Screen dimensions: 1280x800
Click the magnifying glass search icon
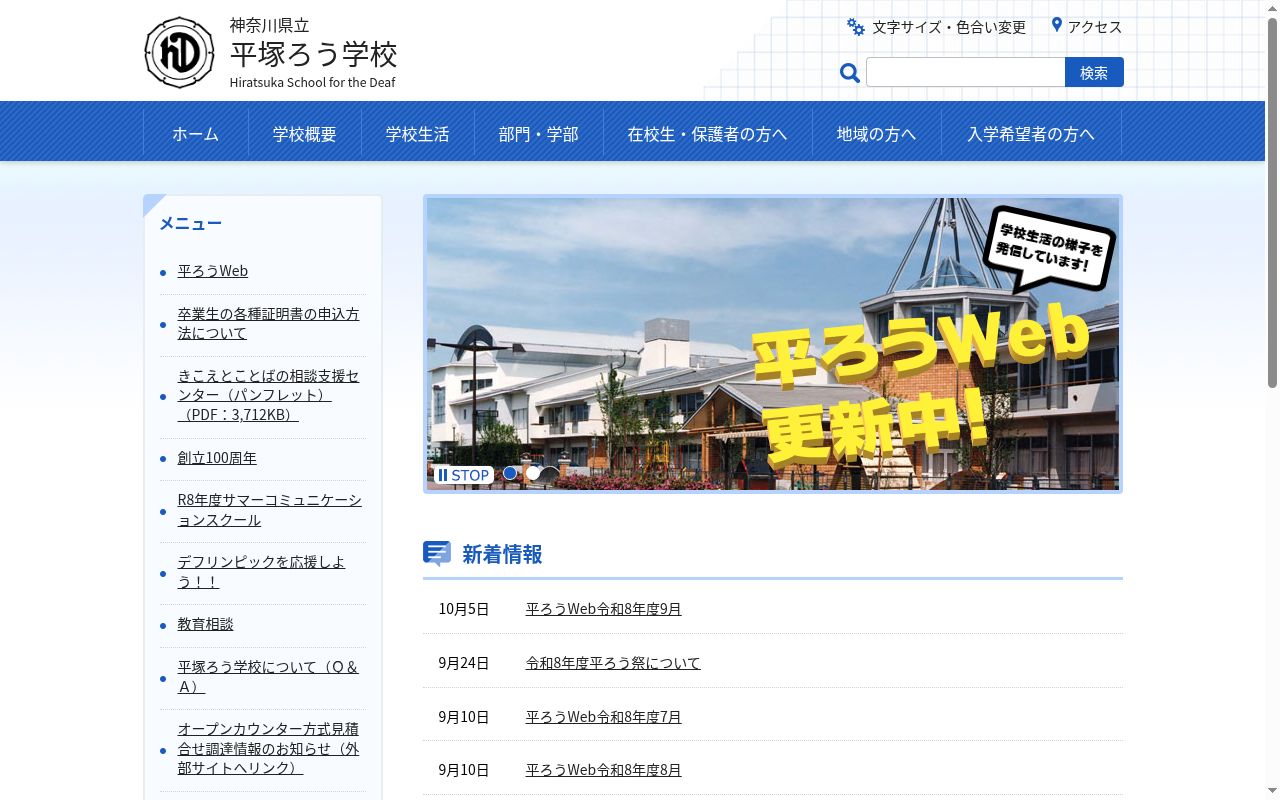pyautogui.click(x=850, y=73)
